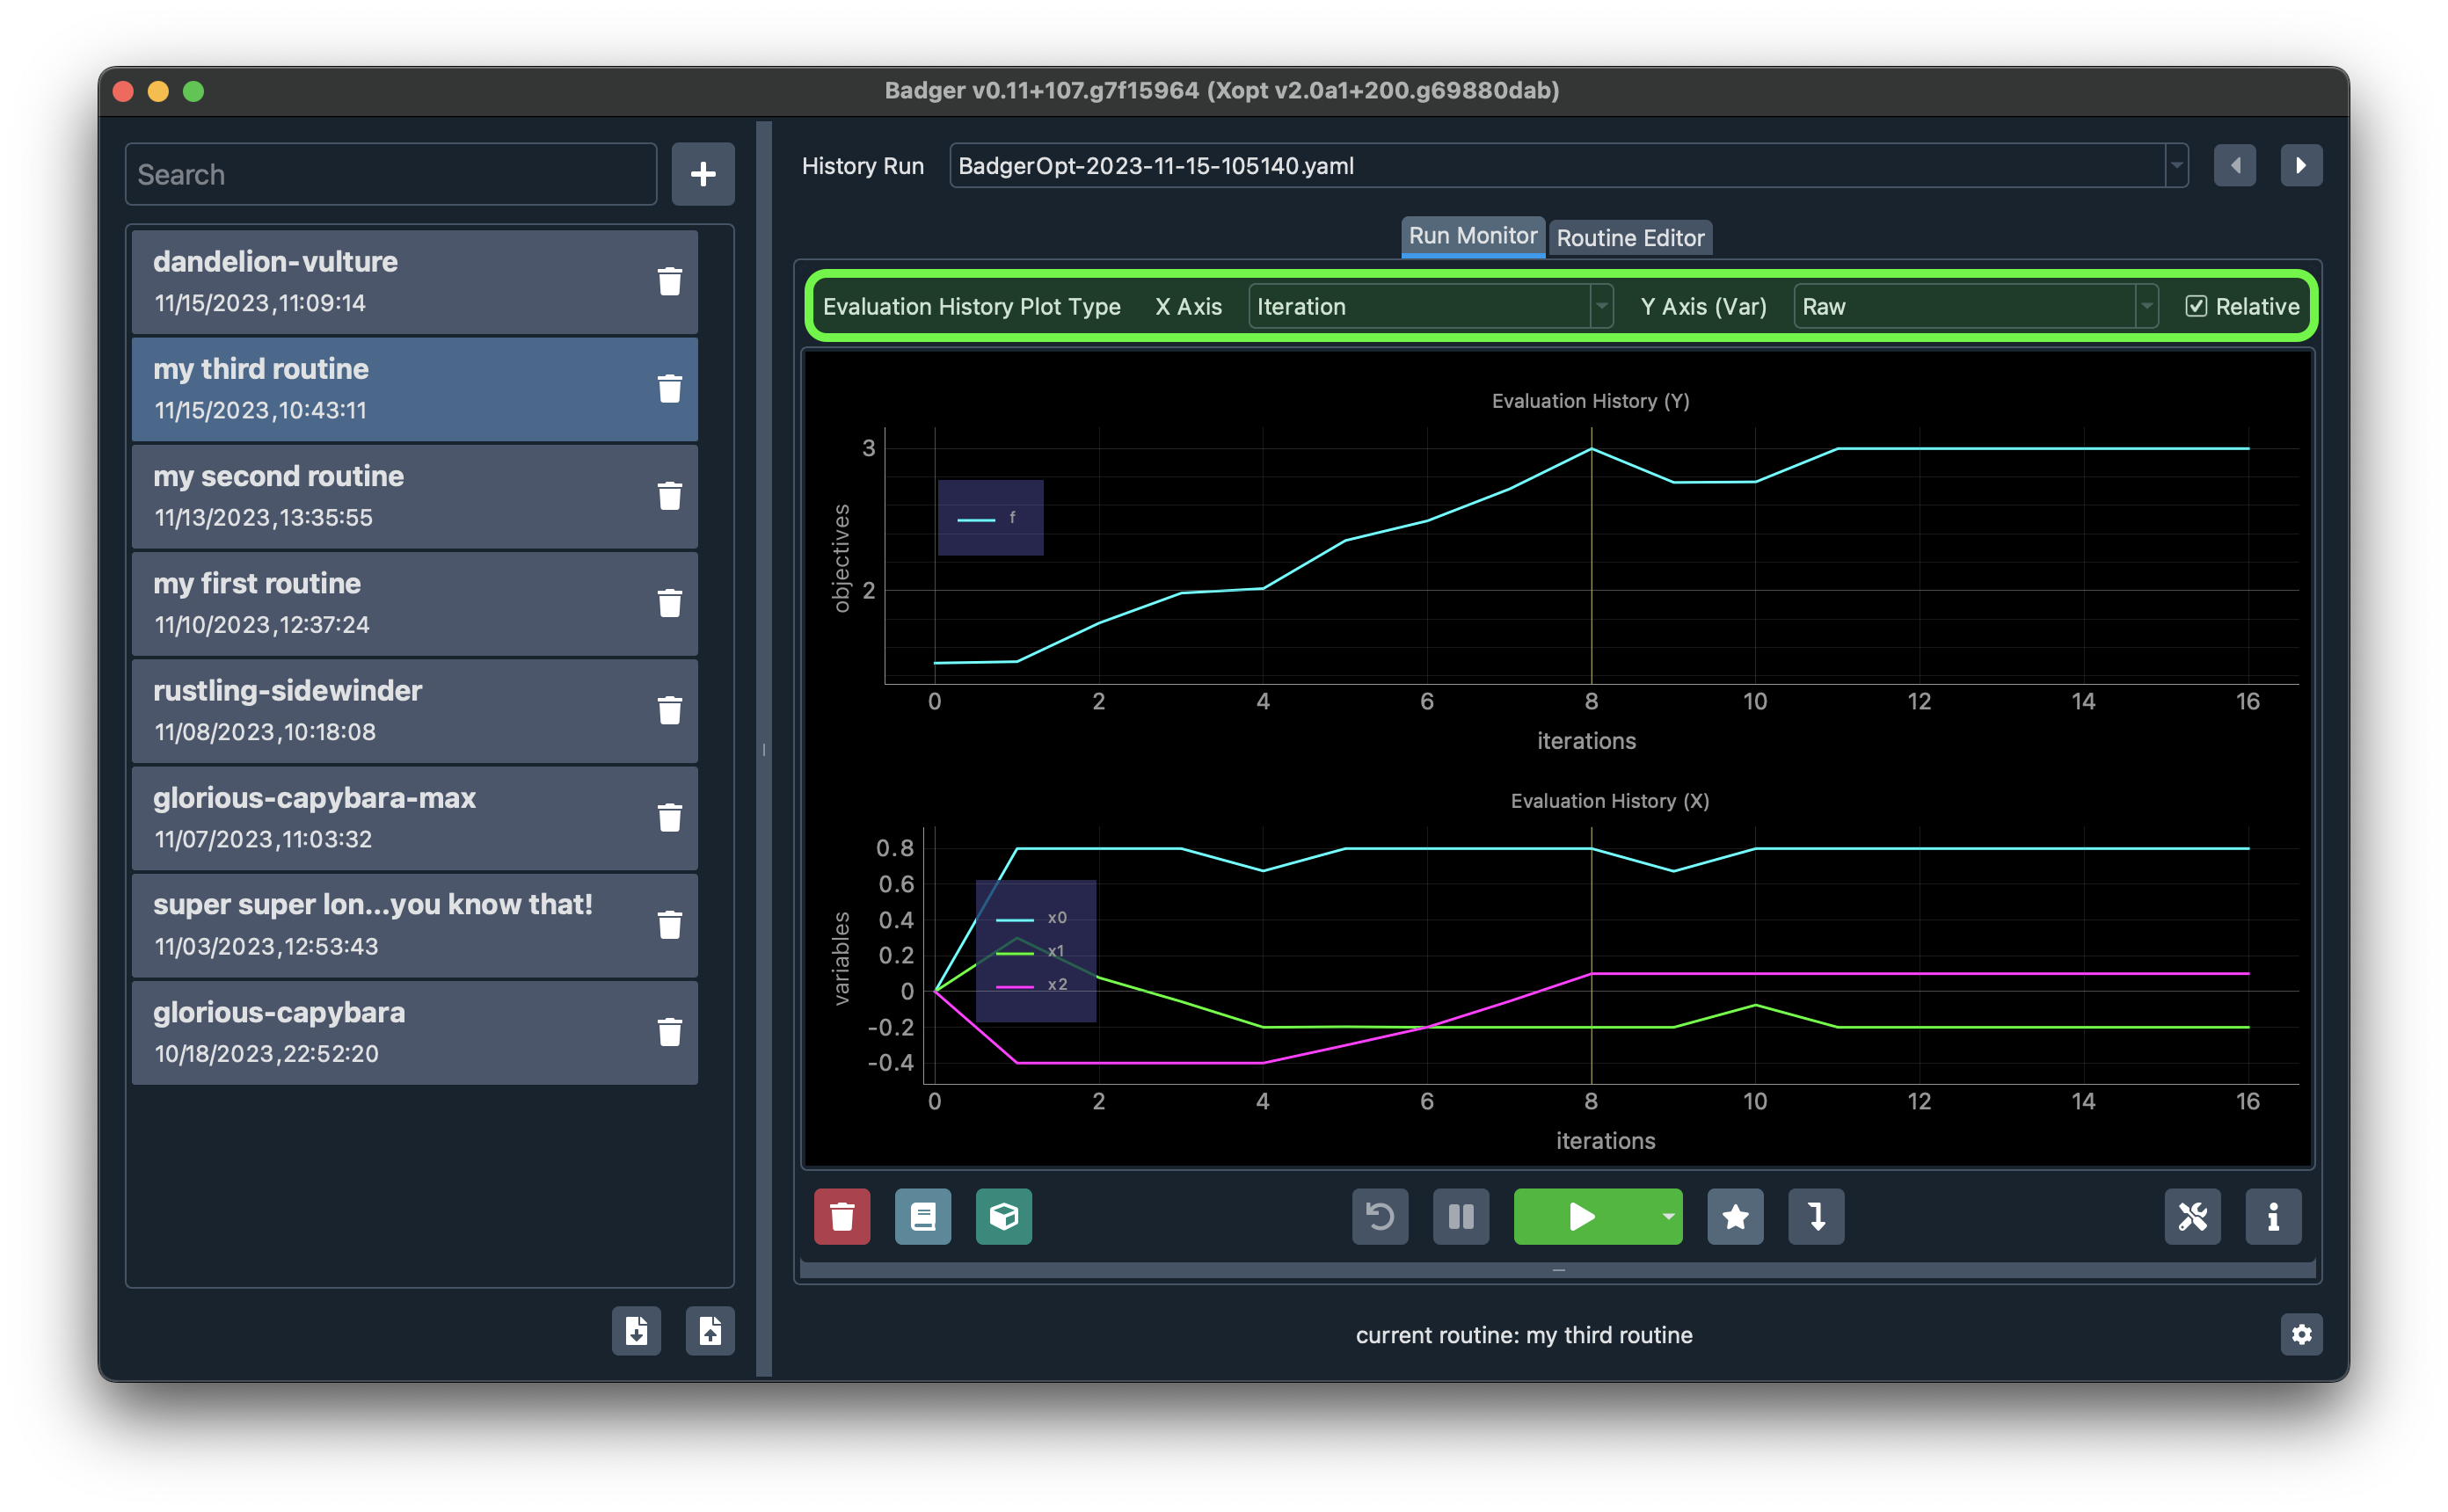Click the pause button
The image size is (2448, 1512).
tap(1461, 1215)
